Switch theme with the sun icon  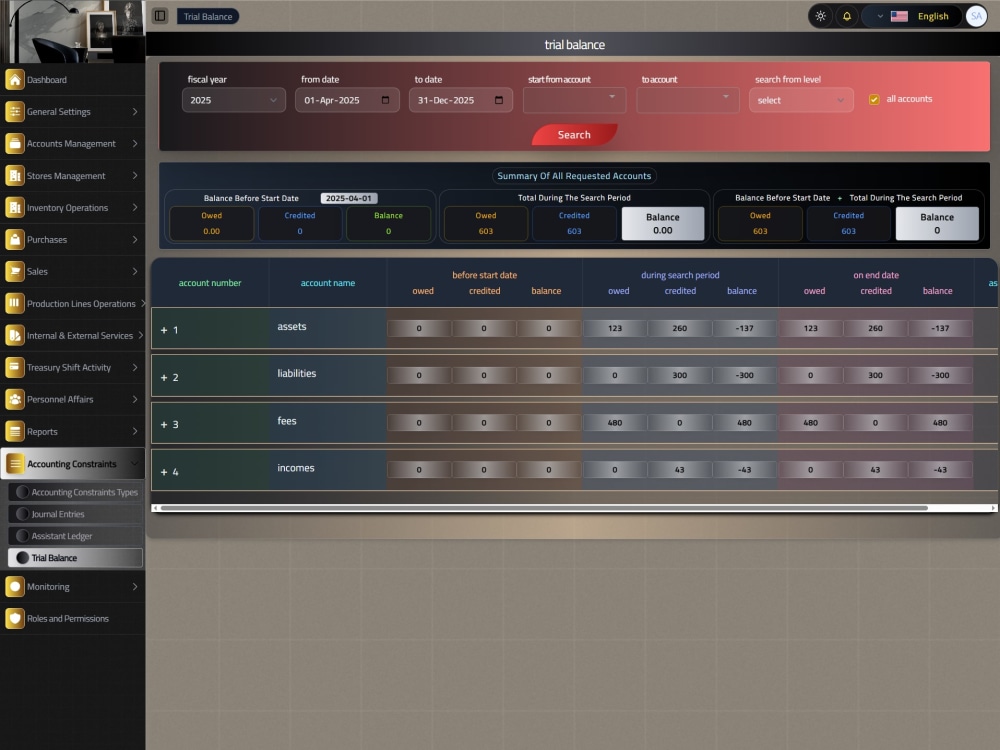coord(821,16)
